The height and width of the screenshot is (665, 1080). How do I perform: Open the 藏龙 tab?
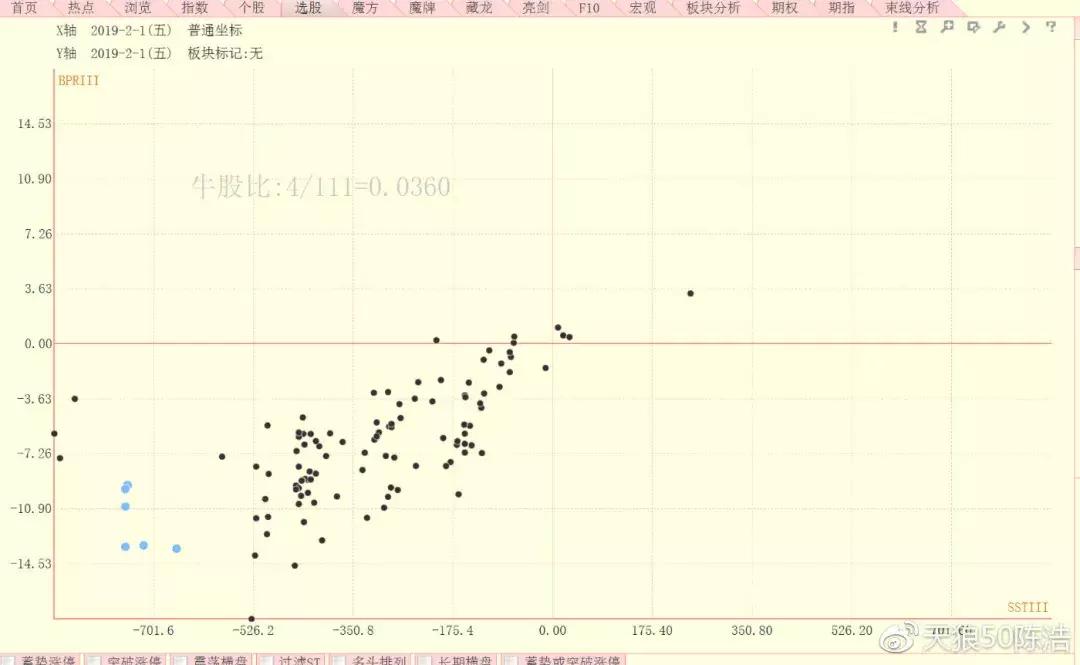479,8
